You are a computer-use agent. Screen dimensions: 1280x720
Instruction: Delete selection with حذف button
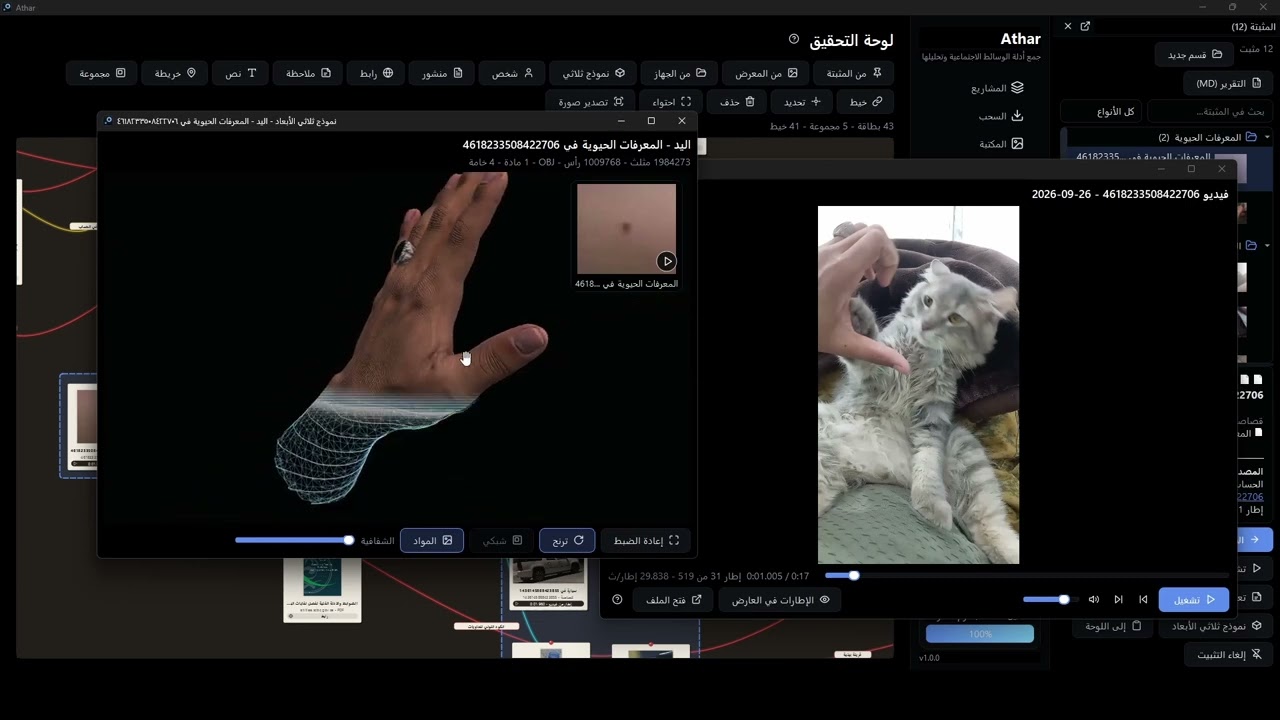pyautogui.click(x=737, y=102)
